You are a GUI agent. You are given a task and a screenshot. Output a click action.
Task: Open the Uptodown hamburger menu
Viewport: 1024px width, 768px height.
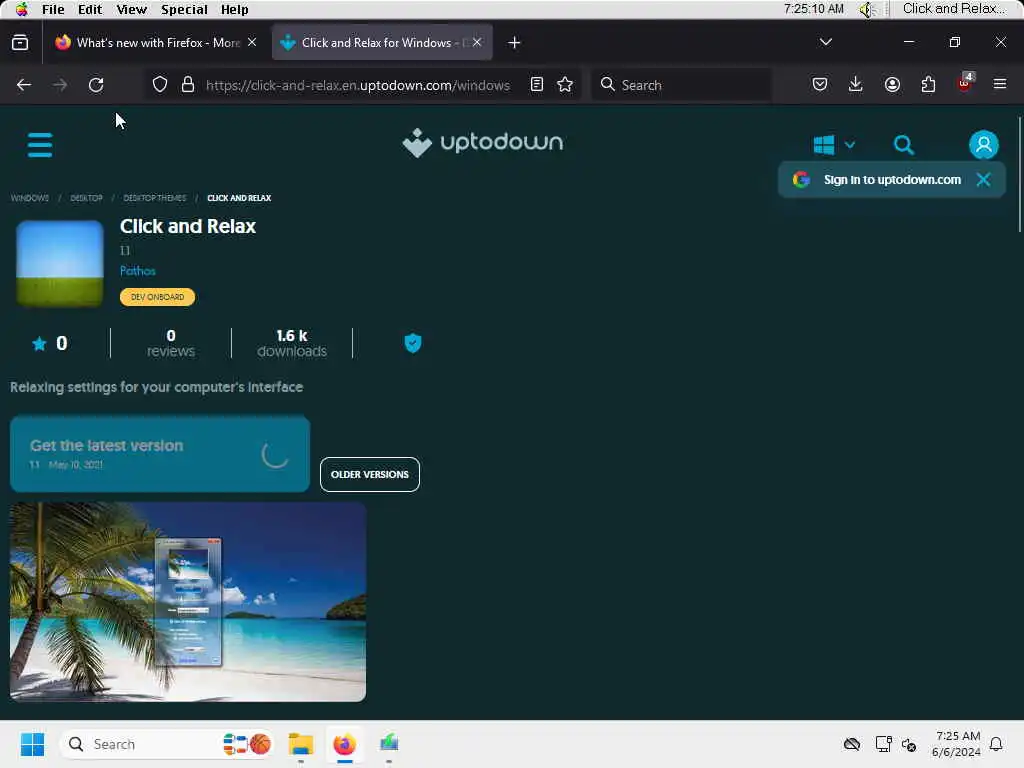40,144
